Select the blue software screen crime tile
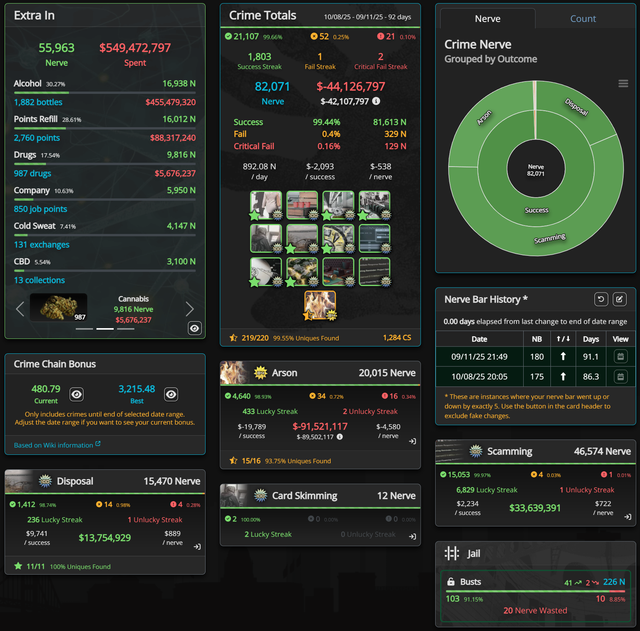 pyautogui.click(x=374, y=238)
